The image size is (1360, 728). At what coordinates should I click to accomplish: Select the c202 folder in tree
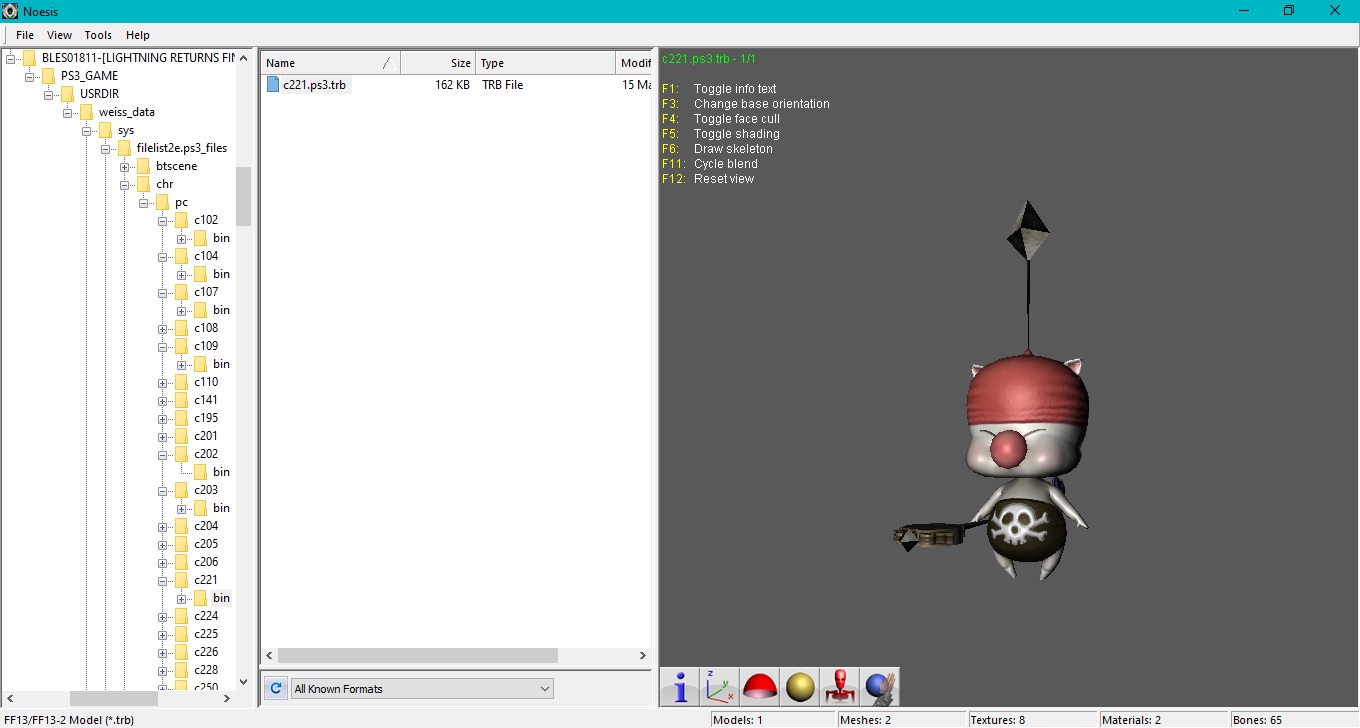(x=206, y=454)
